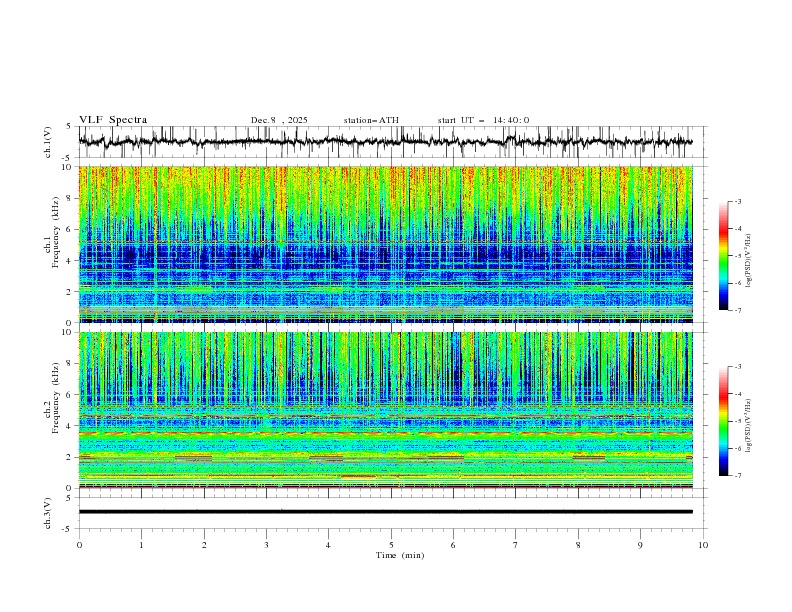Viewport: 792px width, 612px height.
Task: Click time axis tick label '6'
Action: click(453, 545)
